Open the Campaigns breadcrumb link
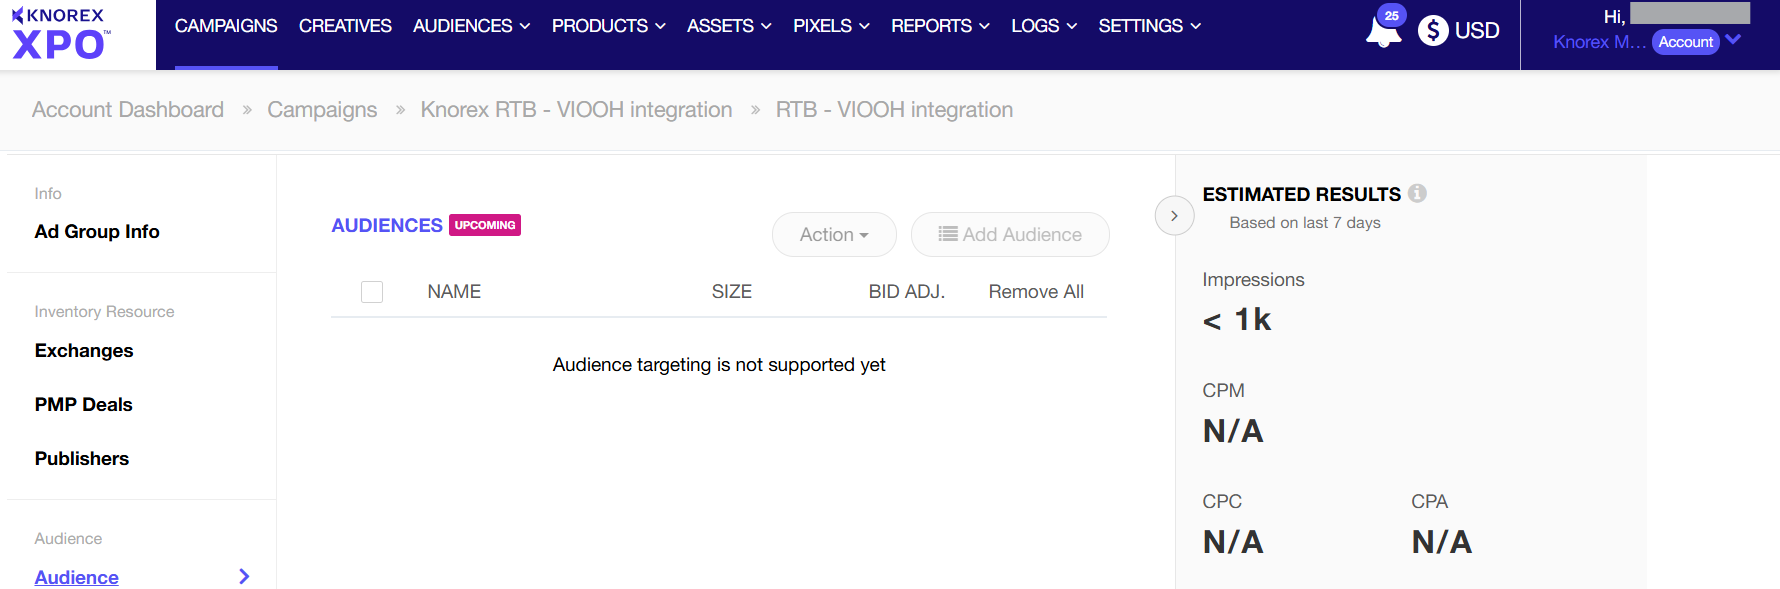The height and width of the screenshot is (589, 1780). 322,110
